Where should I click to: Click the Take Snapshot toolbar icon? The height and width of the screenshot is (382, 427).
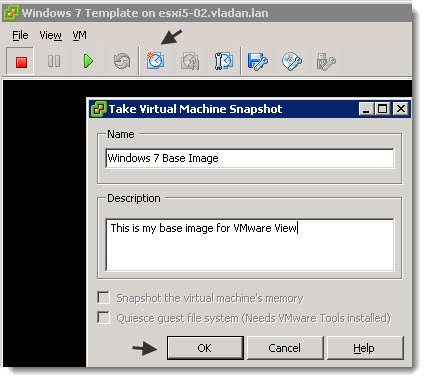tap(155, 61)
